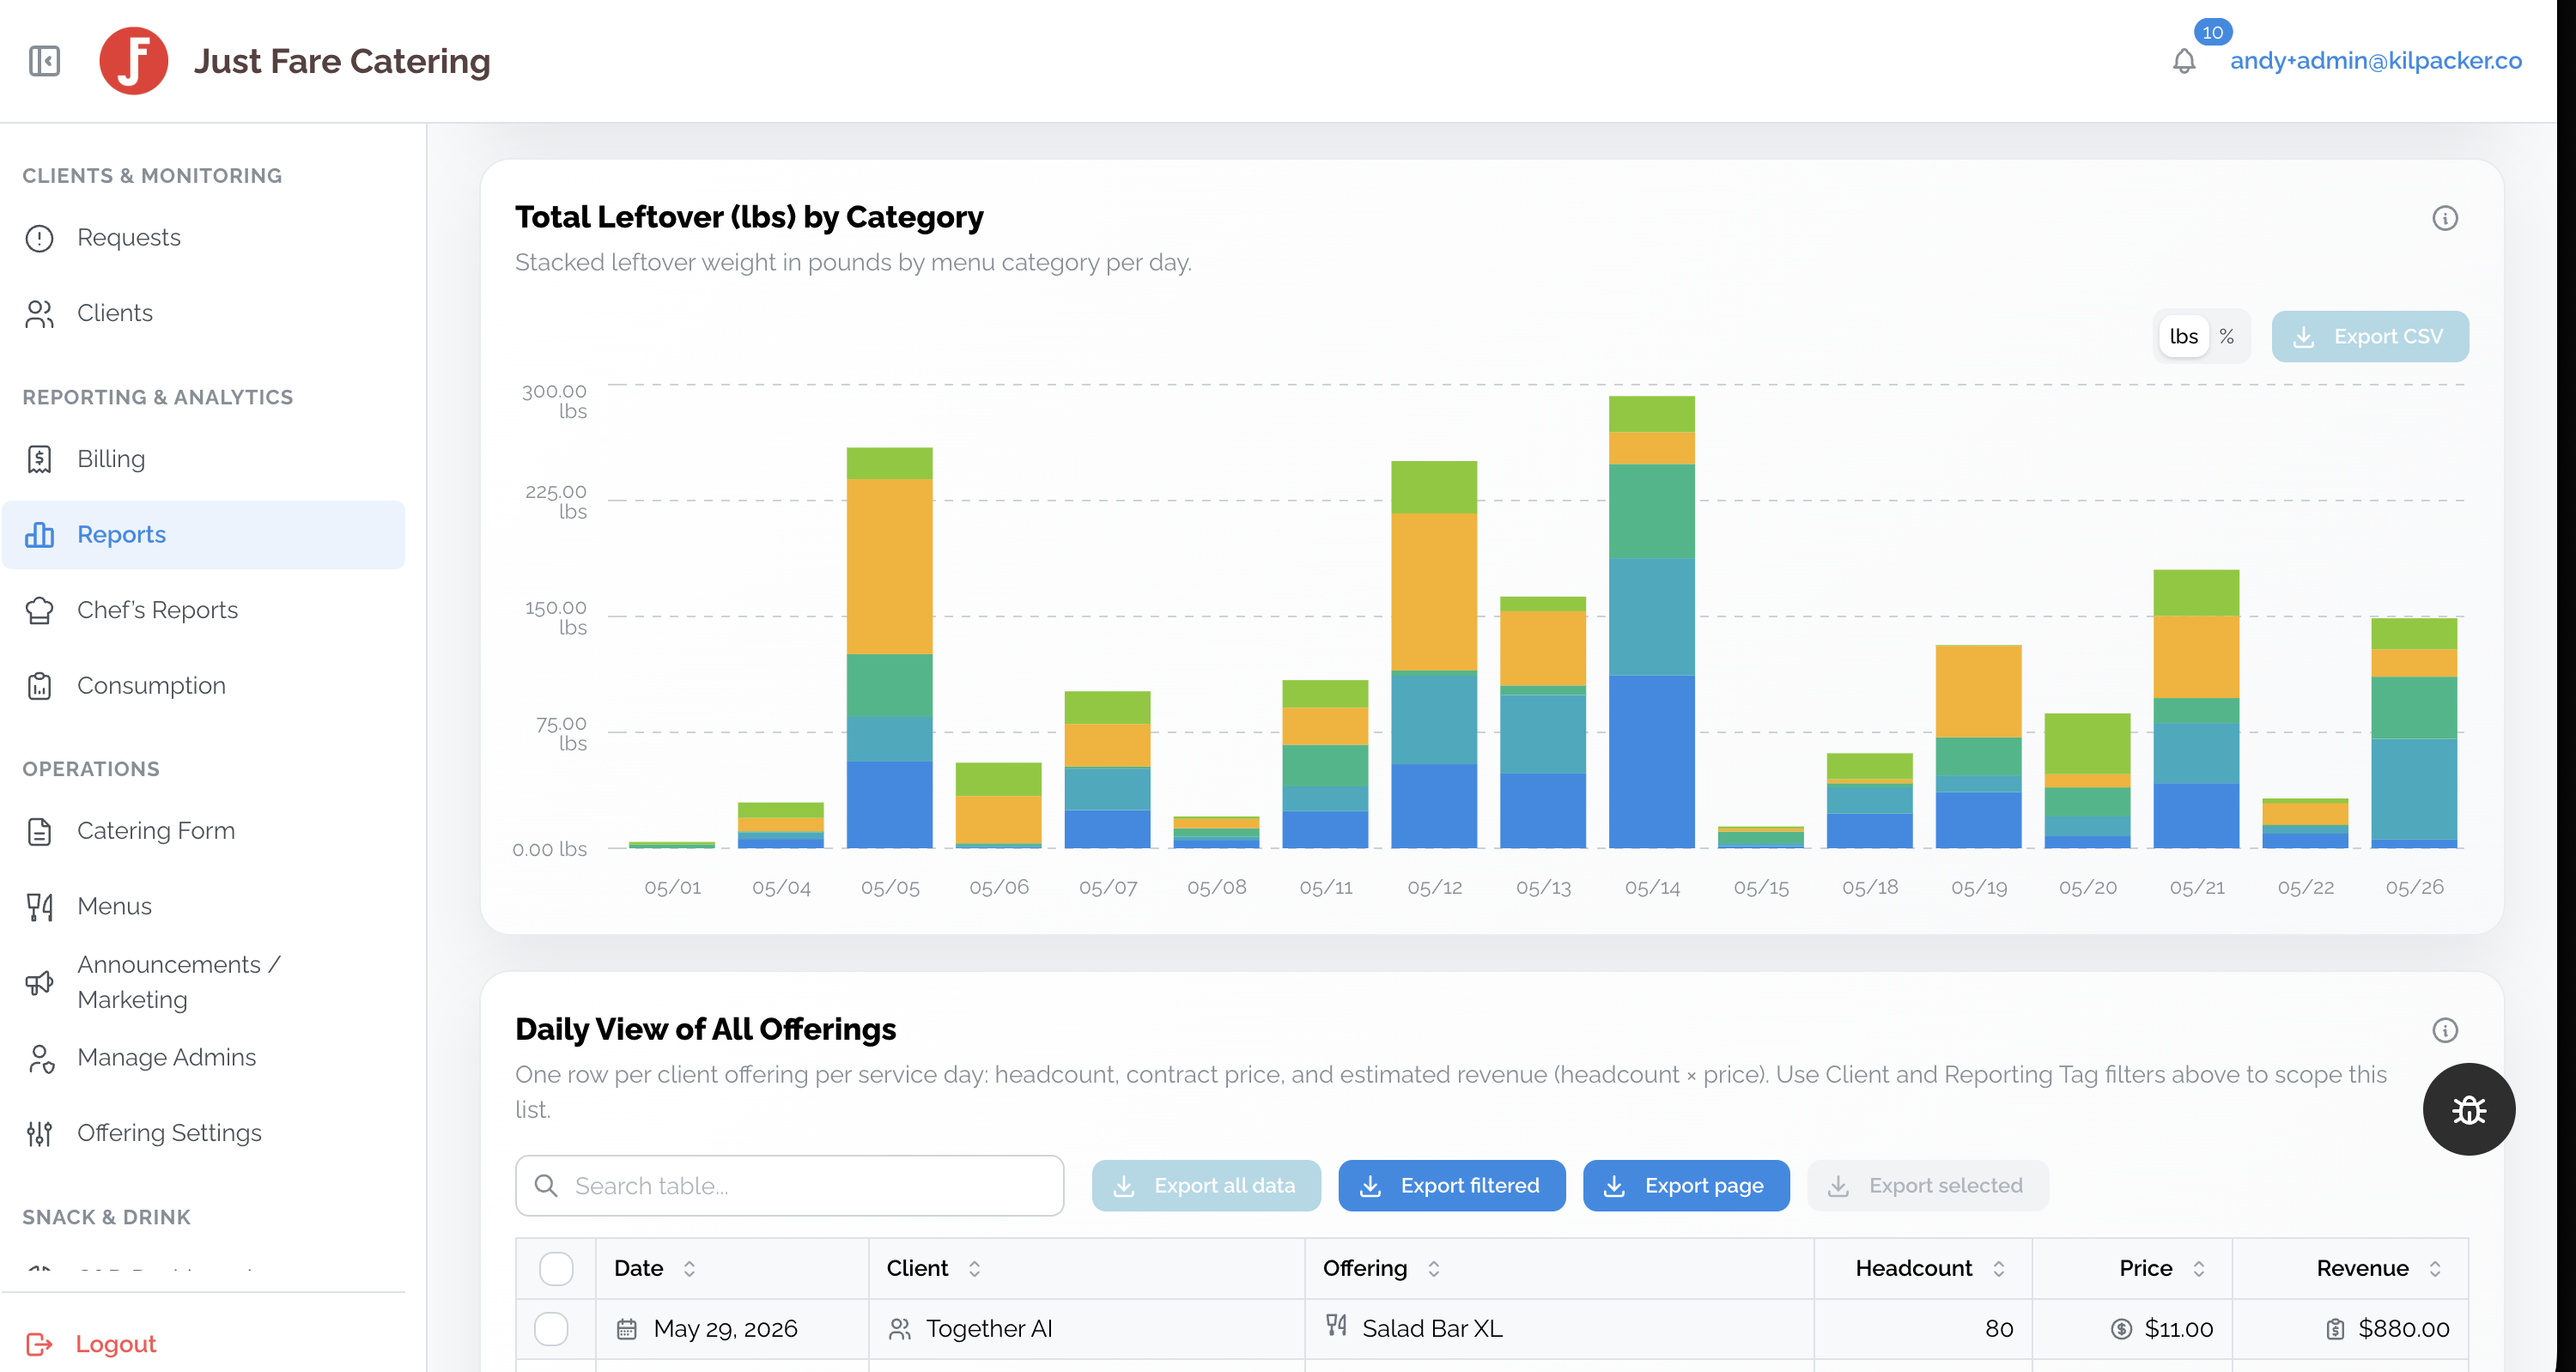The image size is (2576, 1372).
Task: Toggle the select-all rows checkbox
Action: (x=556, y=1269)
